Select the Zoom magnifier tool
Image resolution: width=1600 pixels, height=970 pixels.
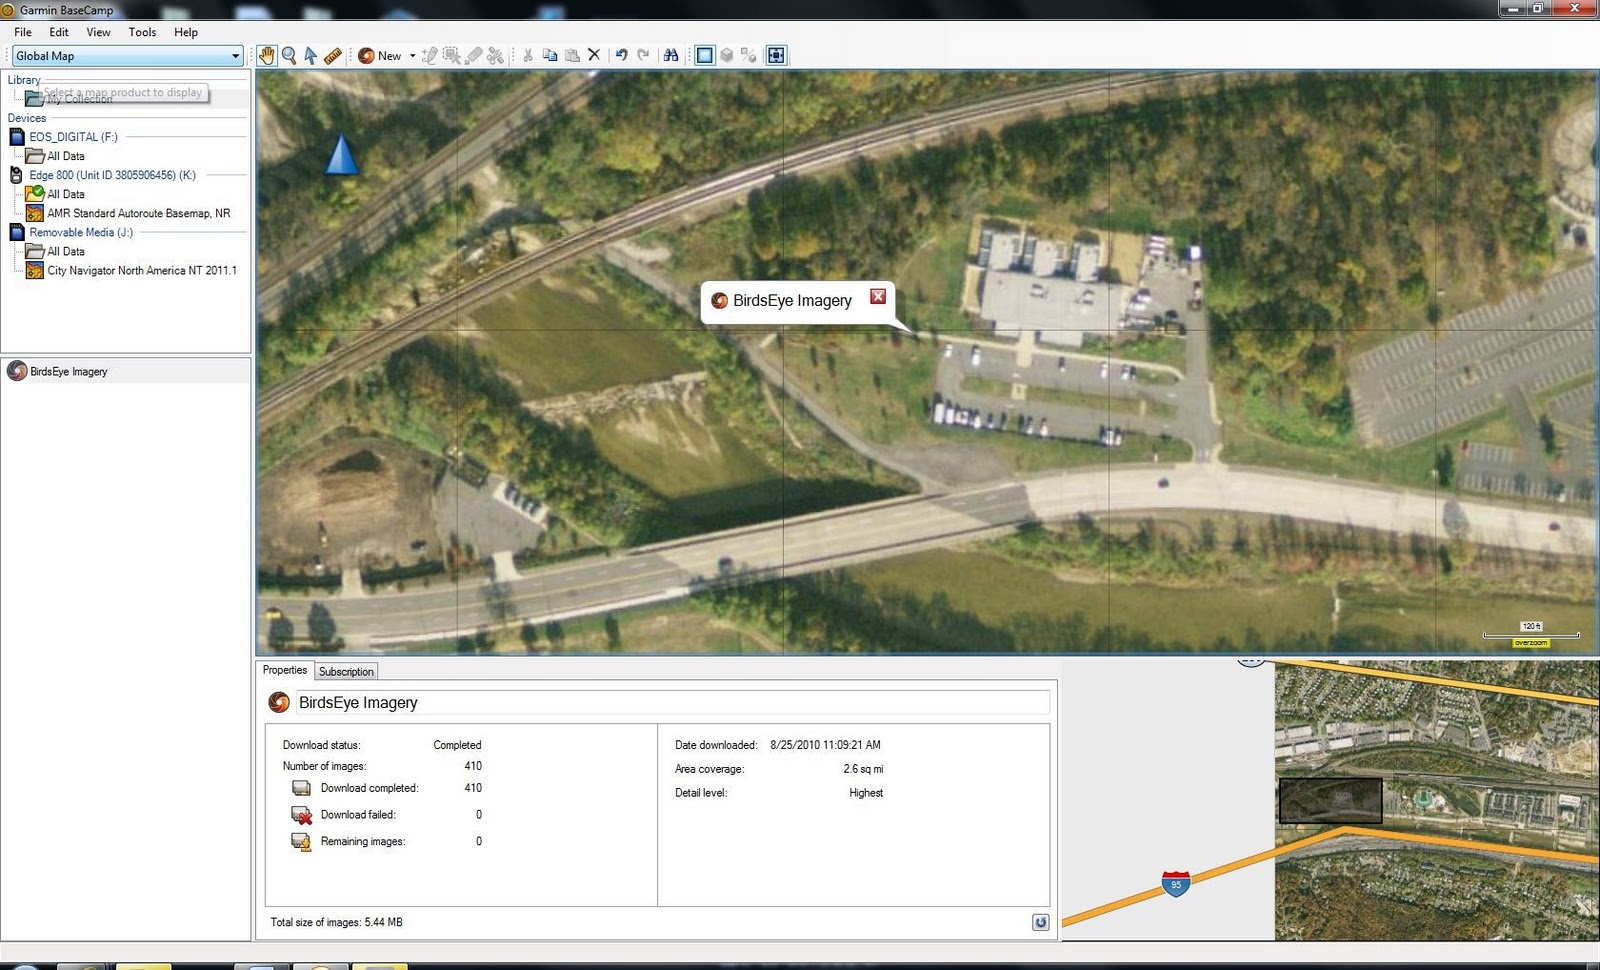pos(289,56)
